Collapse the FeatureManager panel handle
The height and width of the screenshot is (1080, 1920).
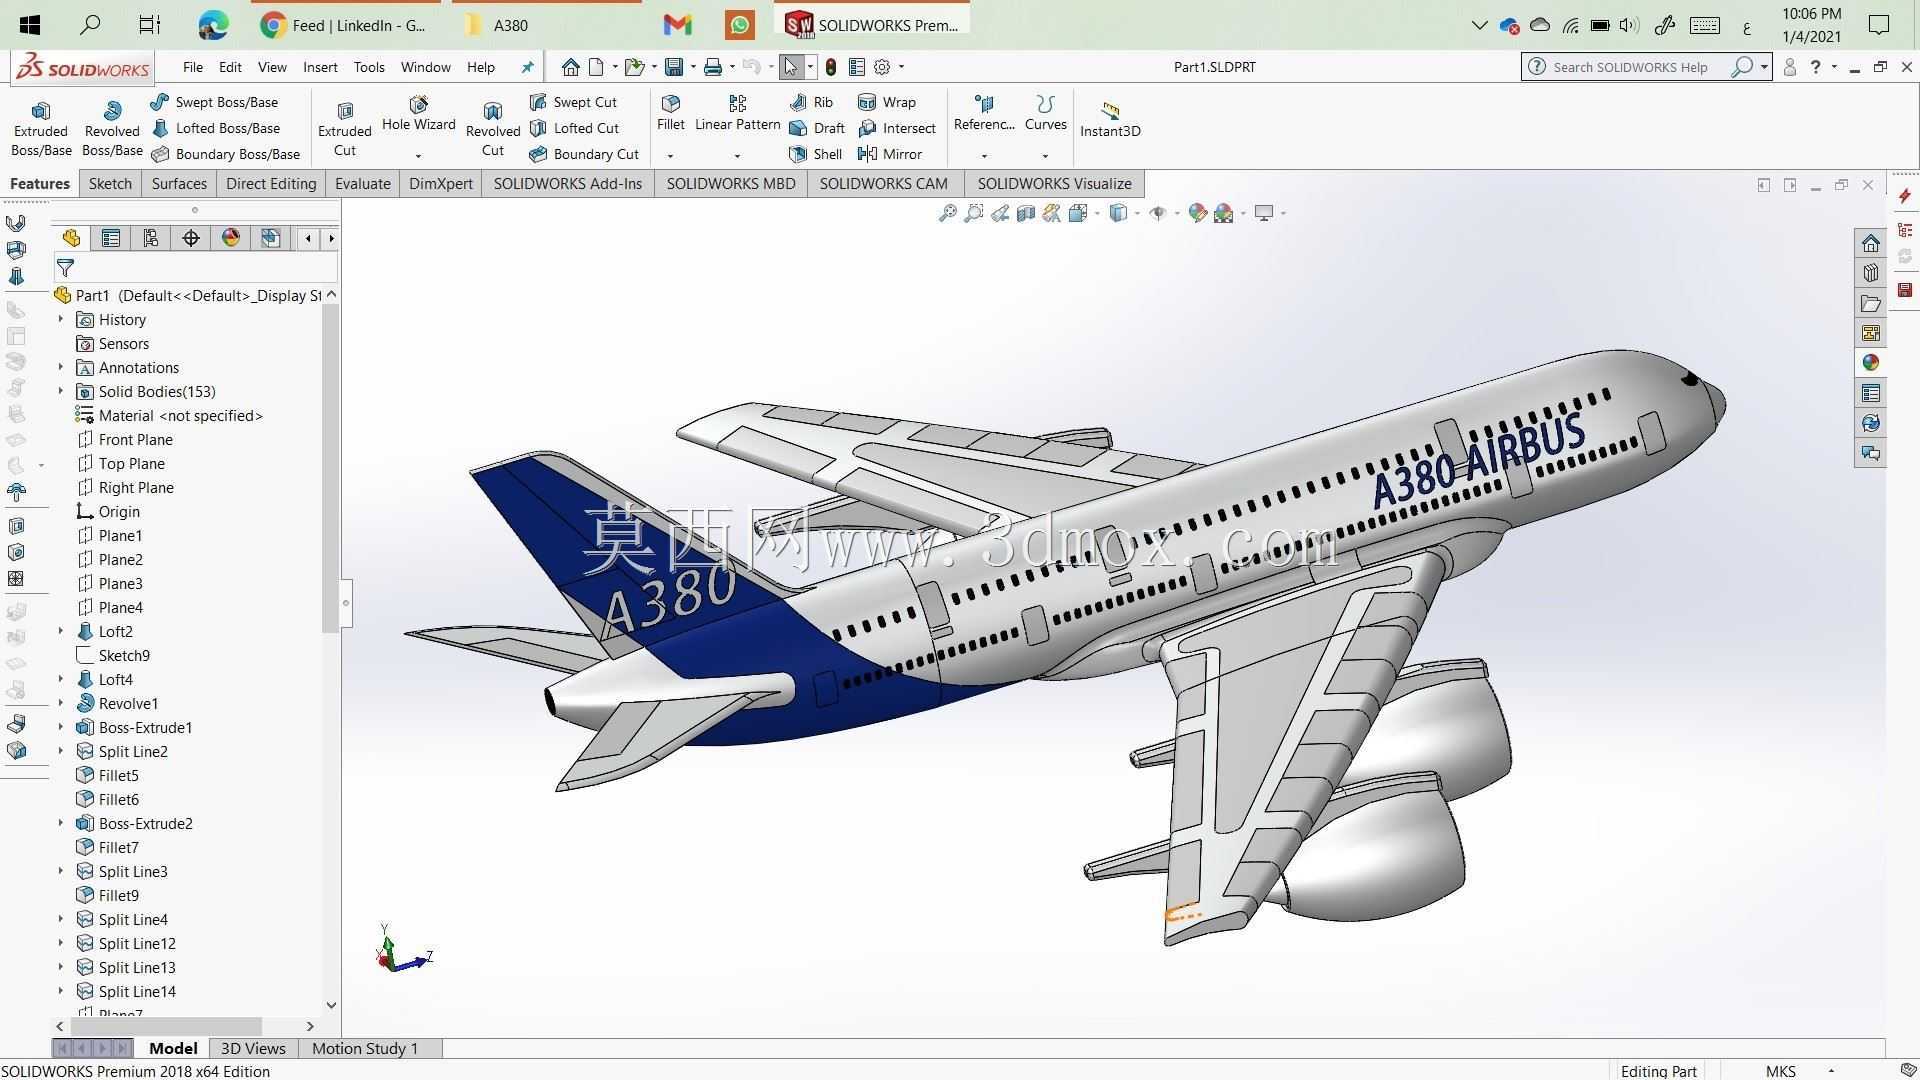(x=346, y=603)
